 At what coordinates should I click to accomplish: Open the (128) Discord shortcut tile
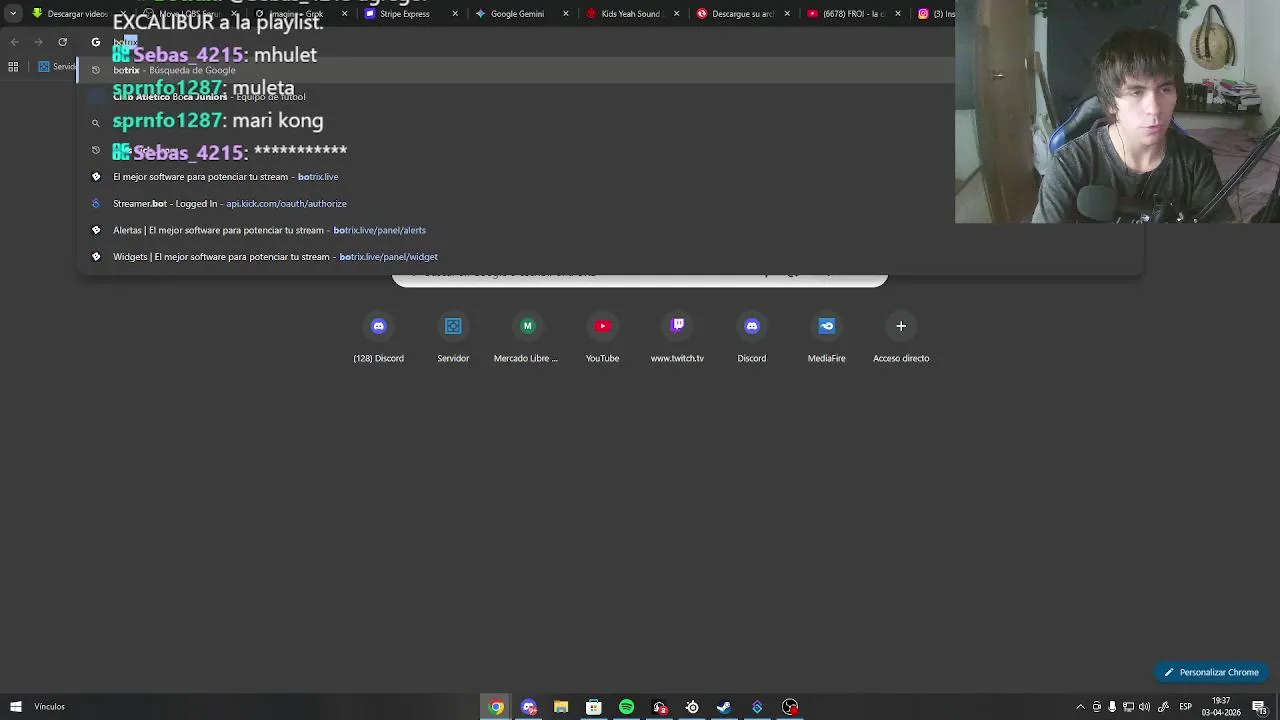pos(378,337)
